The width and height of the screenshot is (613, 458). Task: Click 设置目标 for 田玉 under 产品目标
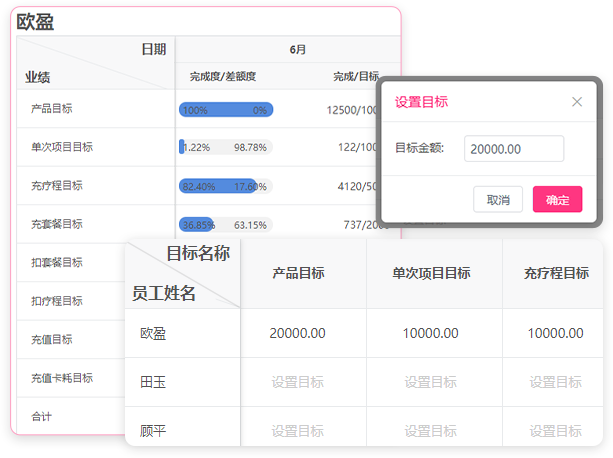coord(297,382)
